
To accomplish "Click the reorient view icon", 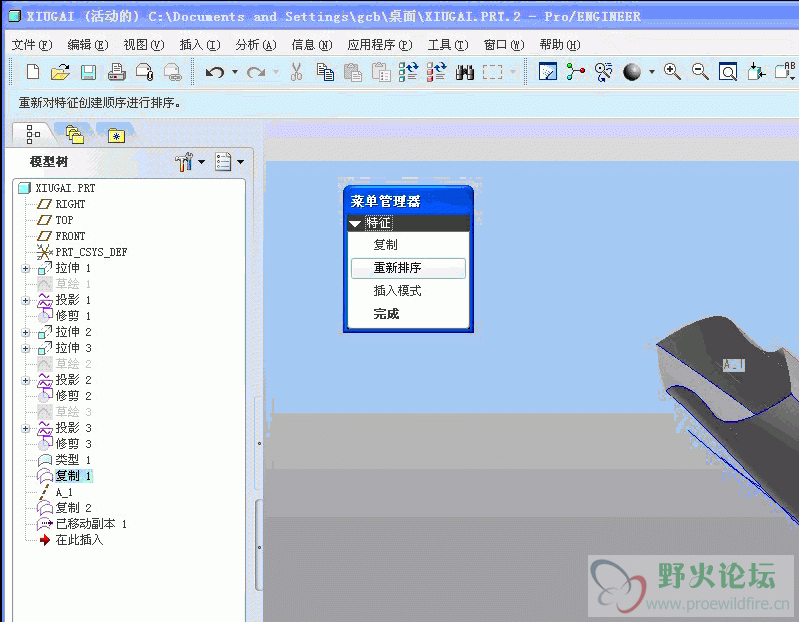I will point(756,72).
